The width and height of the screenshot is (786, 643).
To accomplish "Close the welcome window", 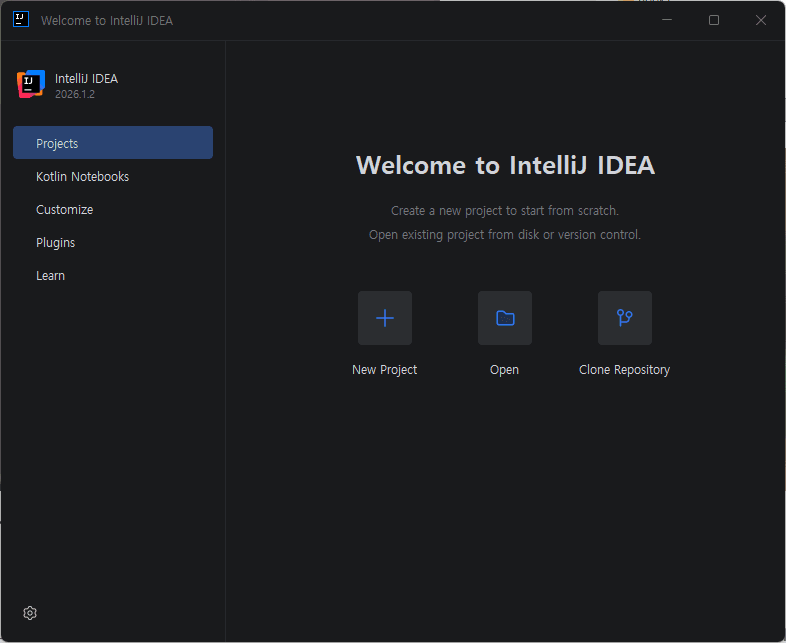I will pos(760,20).
